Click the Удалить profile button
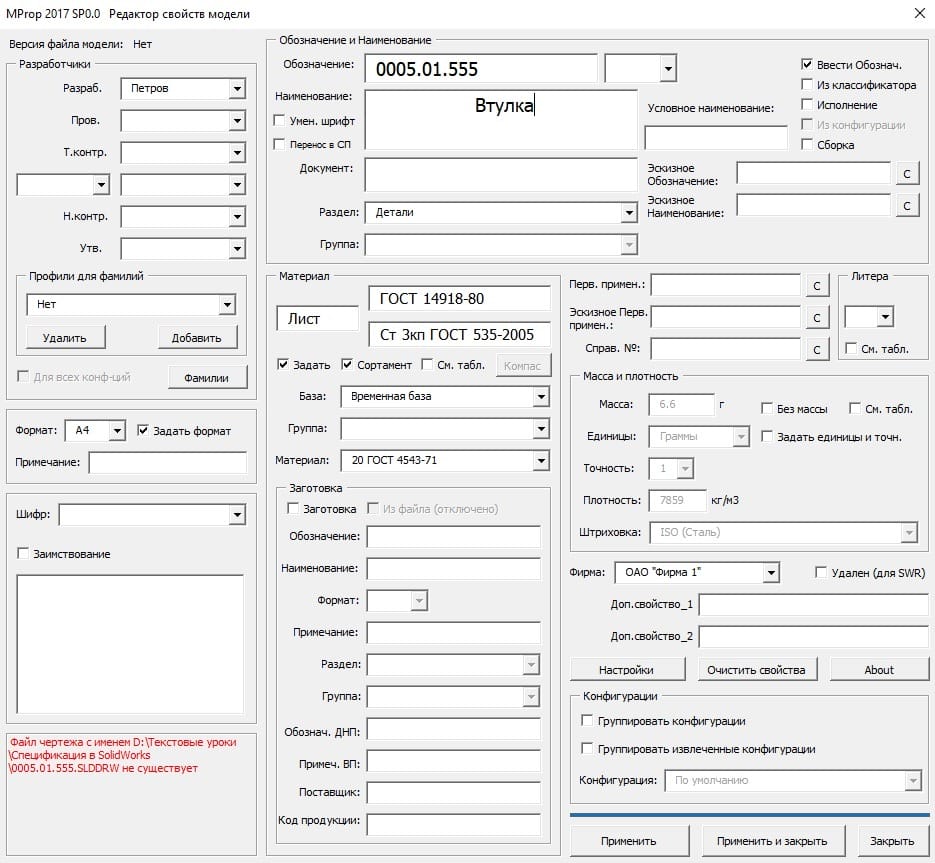 65,338
